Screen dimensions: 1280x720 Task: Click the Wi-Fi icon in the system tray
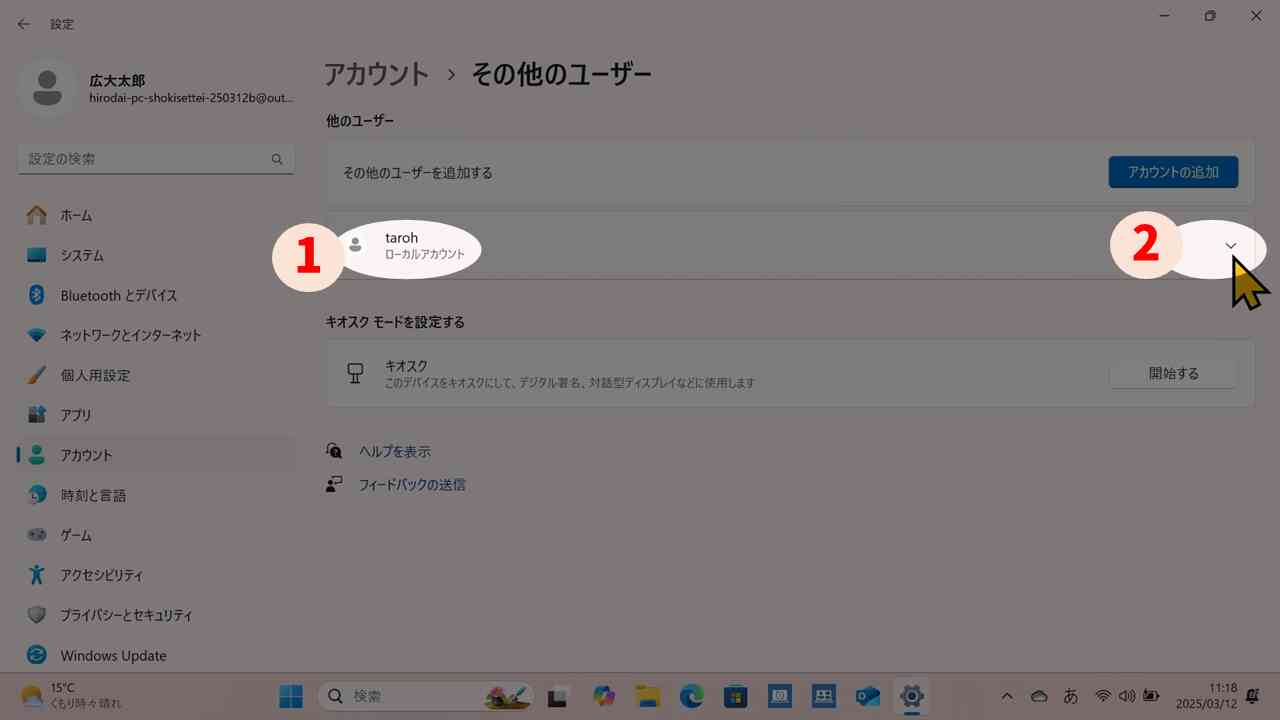coord(1103,696)
